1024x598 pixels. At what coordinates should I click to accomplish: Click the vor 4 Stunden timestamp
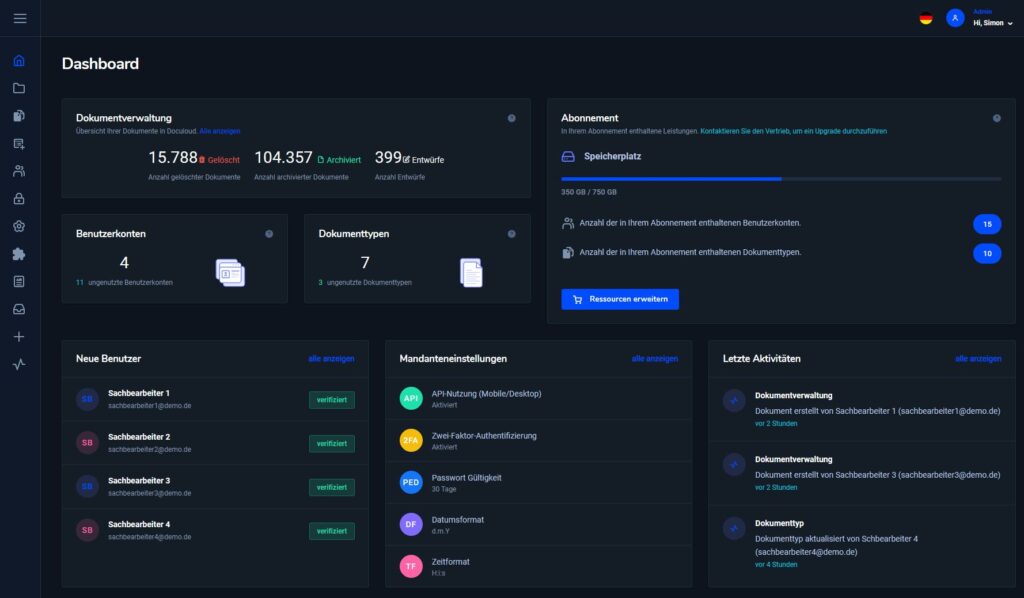776,565
